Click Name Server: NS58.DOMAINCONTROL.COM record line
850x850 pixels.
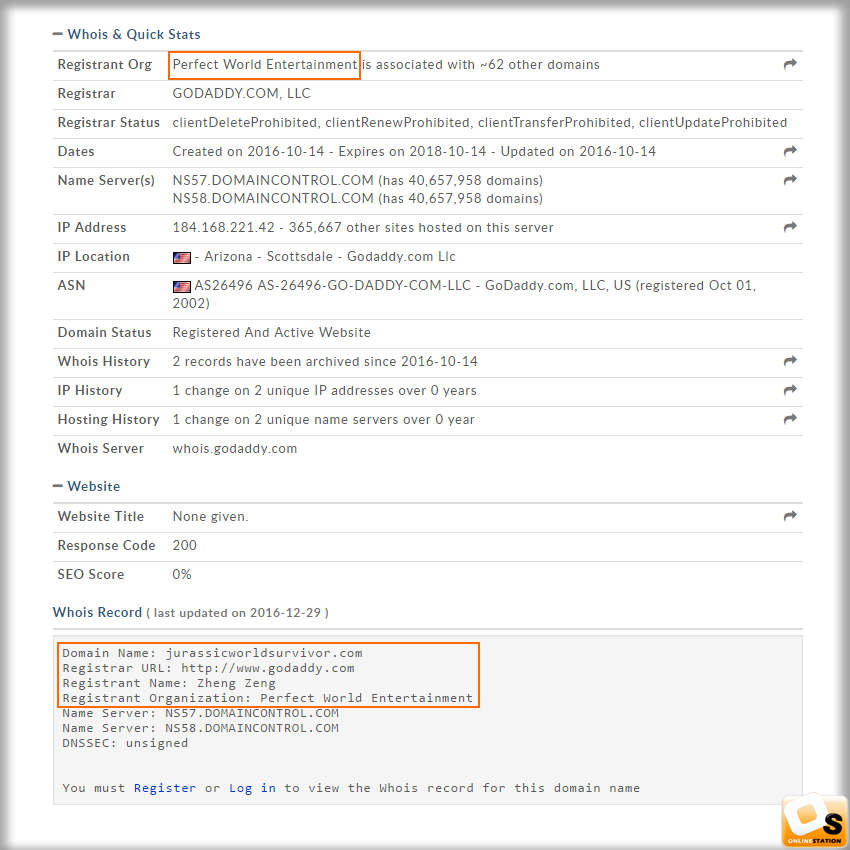pyautogui.click(x=201, y=728)
